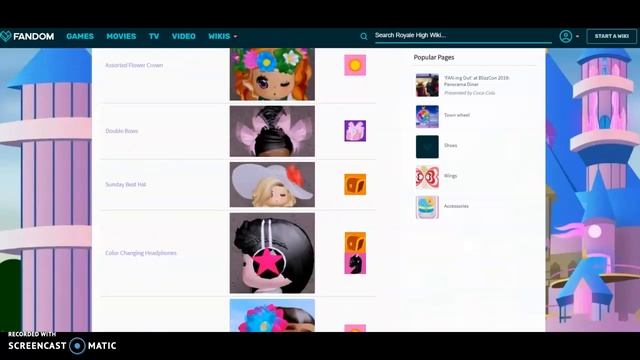Image resolution: width=640 pixels, height=360 pixels.
Task: Click the Presented by Coca-Cola text
Action: pyautogui.click(x=469, y=93)
